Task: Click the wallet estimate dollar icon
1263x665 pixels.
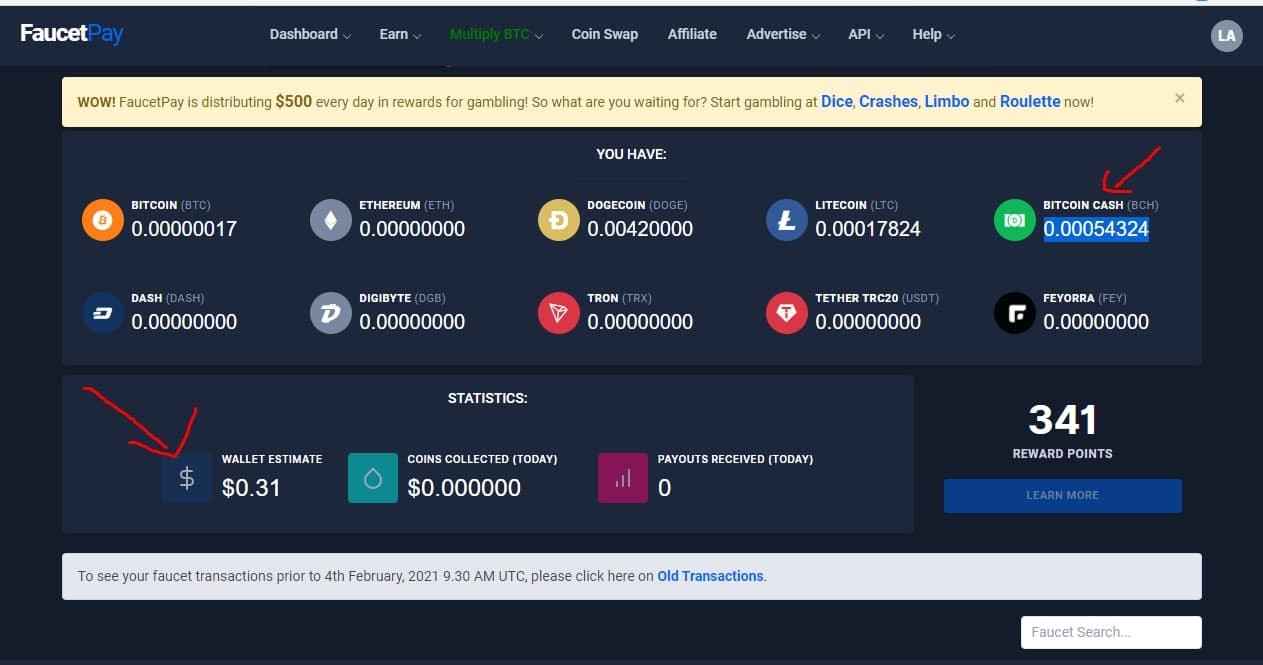Action: (x=187, y=478)
